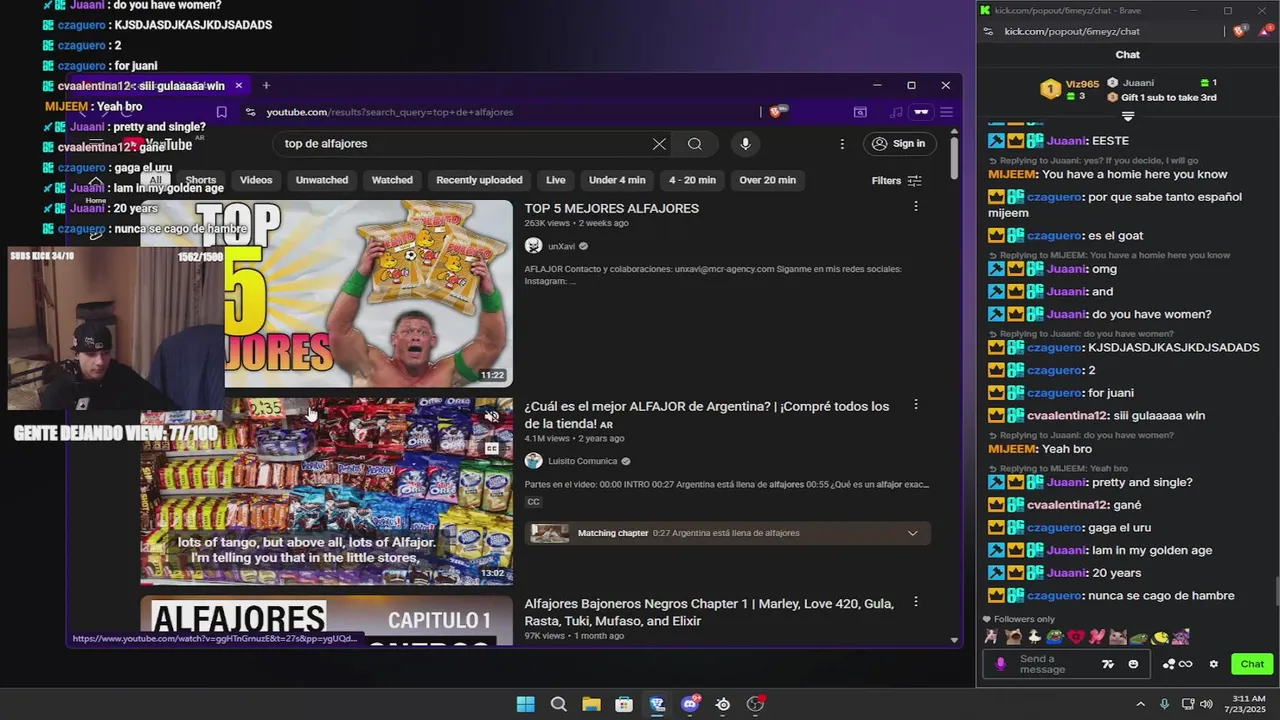
Task: Open more options for Alfajores Bajoneros Negros video
Action: coord(915,602)
